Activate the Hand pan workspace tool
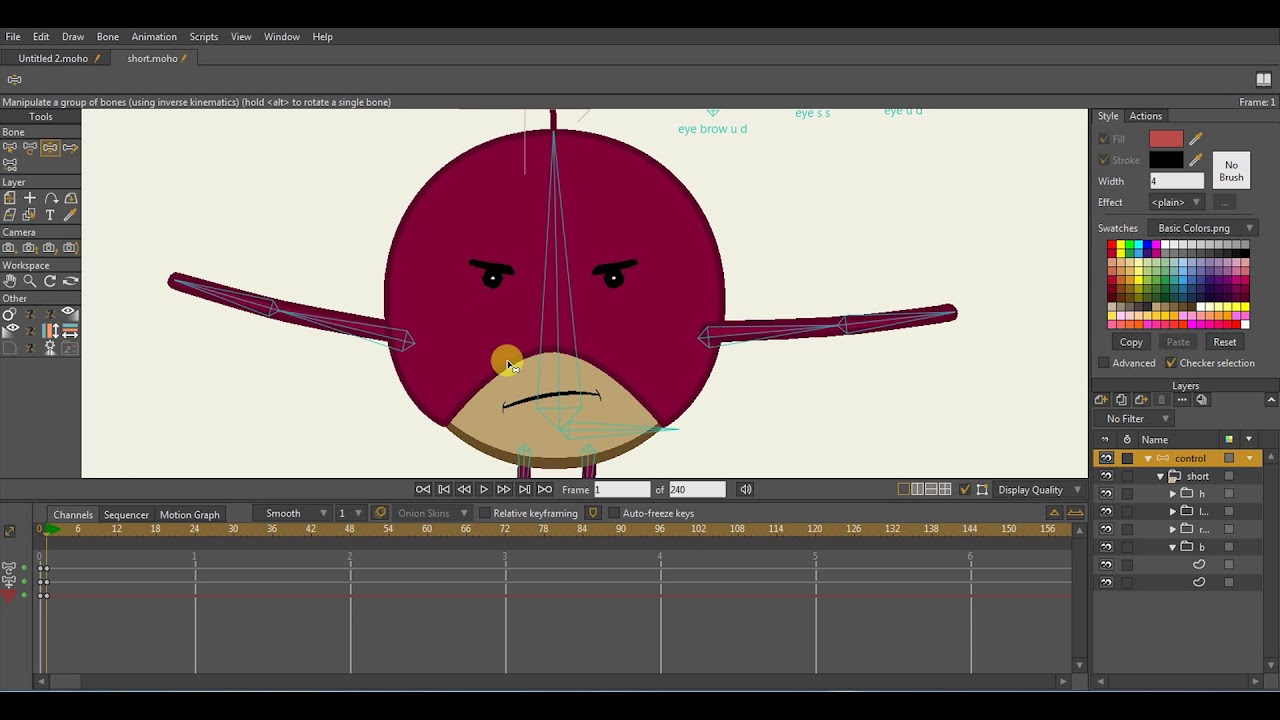The width and height of the screenshot is (1280, 720). (x=10, y=281)
